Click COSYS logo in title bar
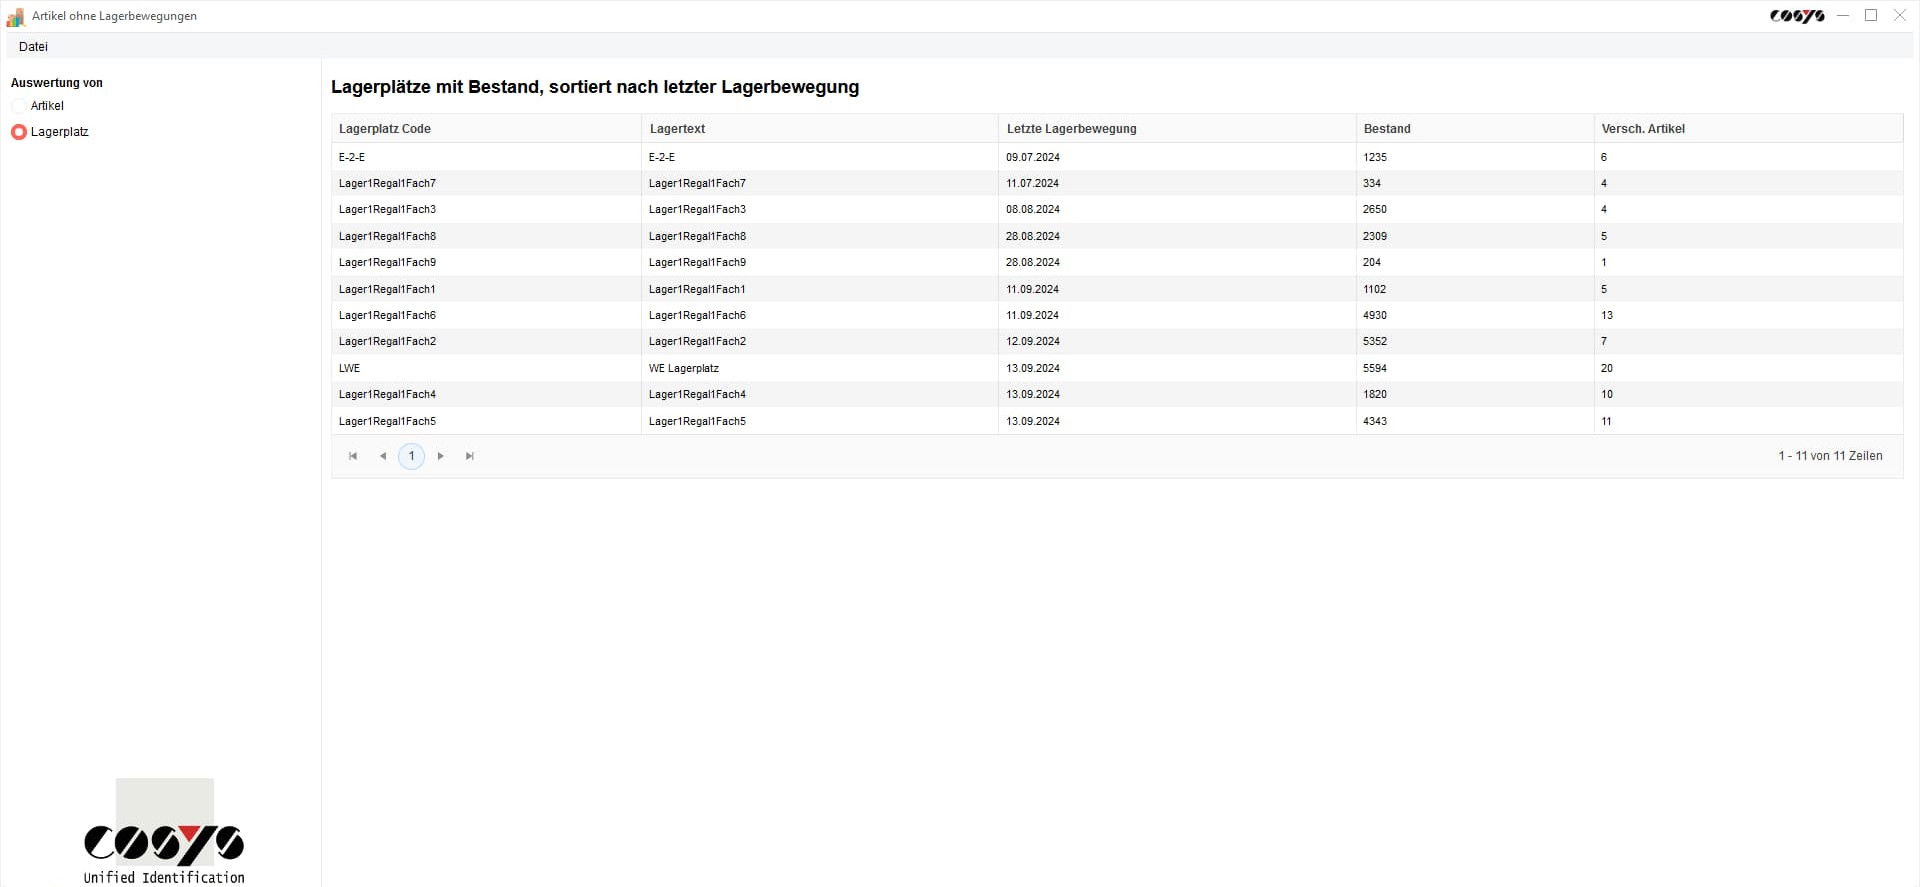 1797,16
